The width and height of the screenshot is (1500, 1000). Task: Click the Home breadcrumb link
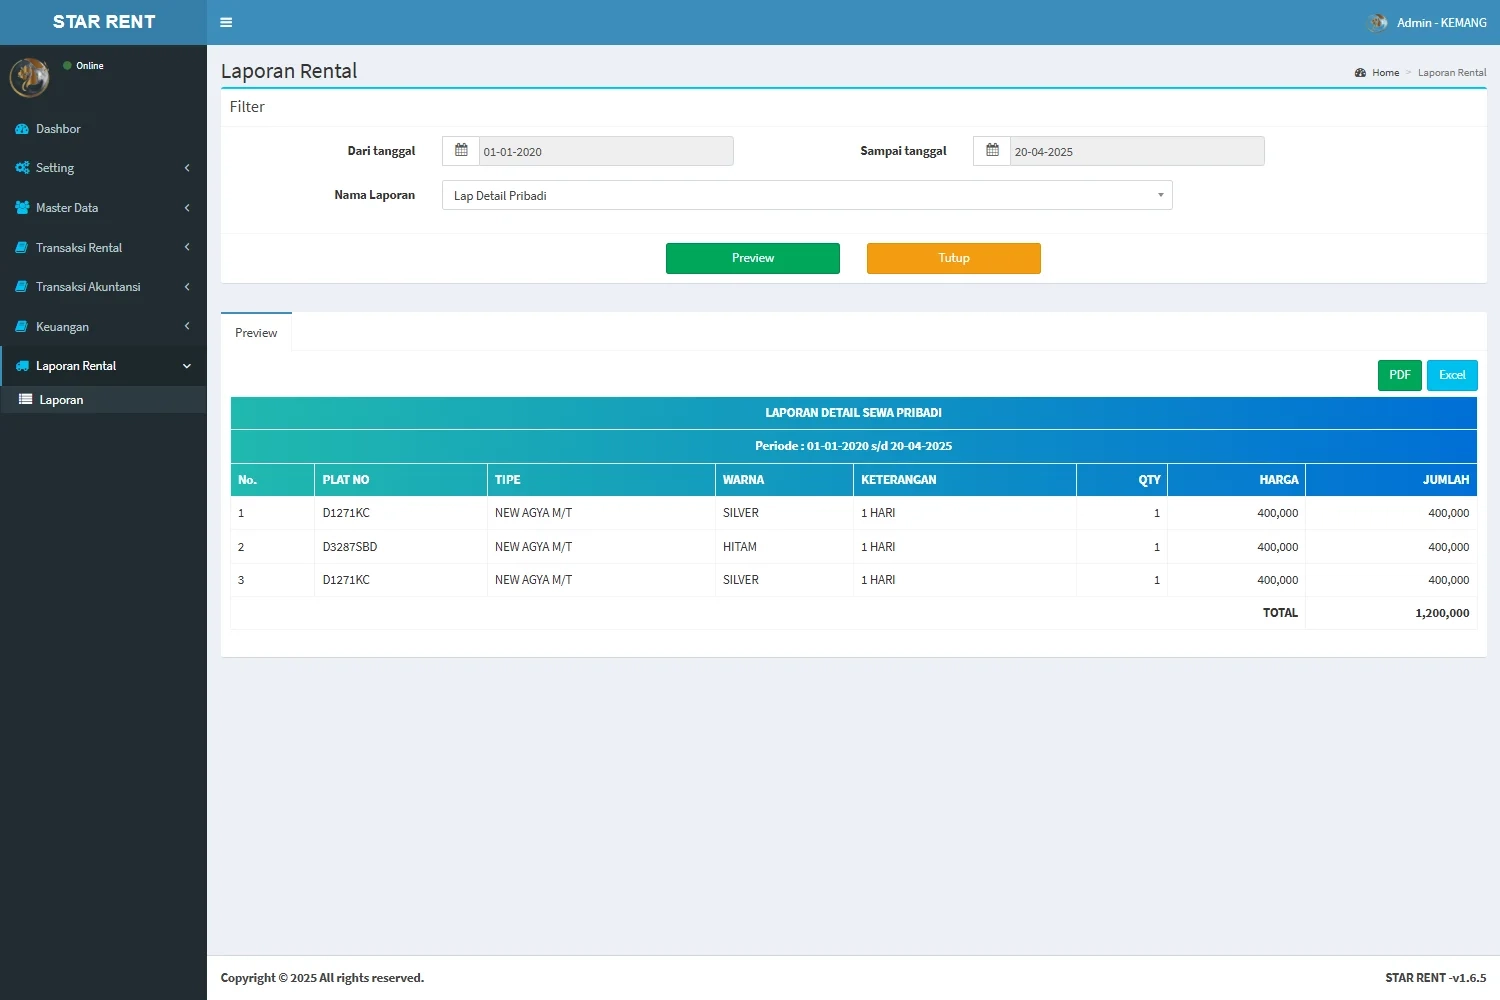[1385, 73]
